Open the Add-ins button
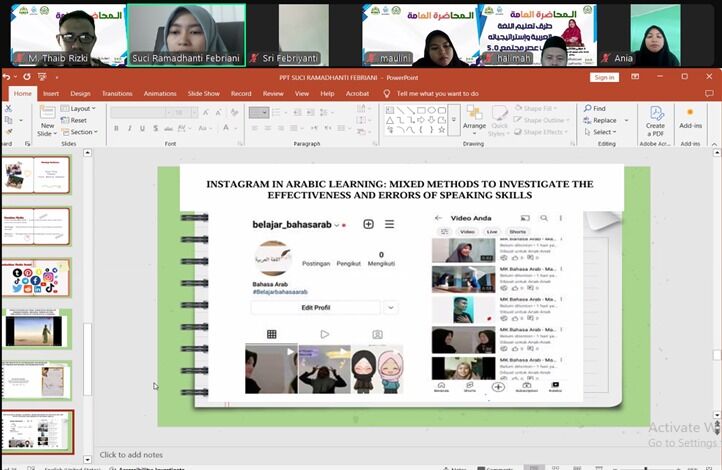 pyautogui.click(x=690, y=118)
